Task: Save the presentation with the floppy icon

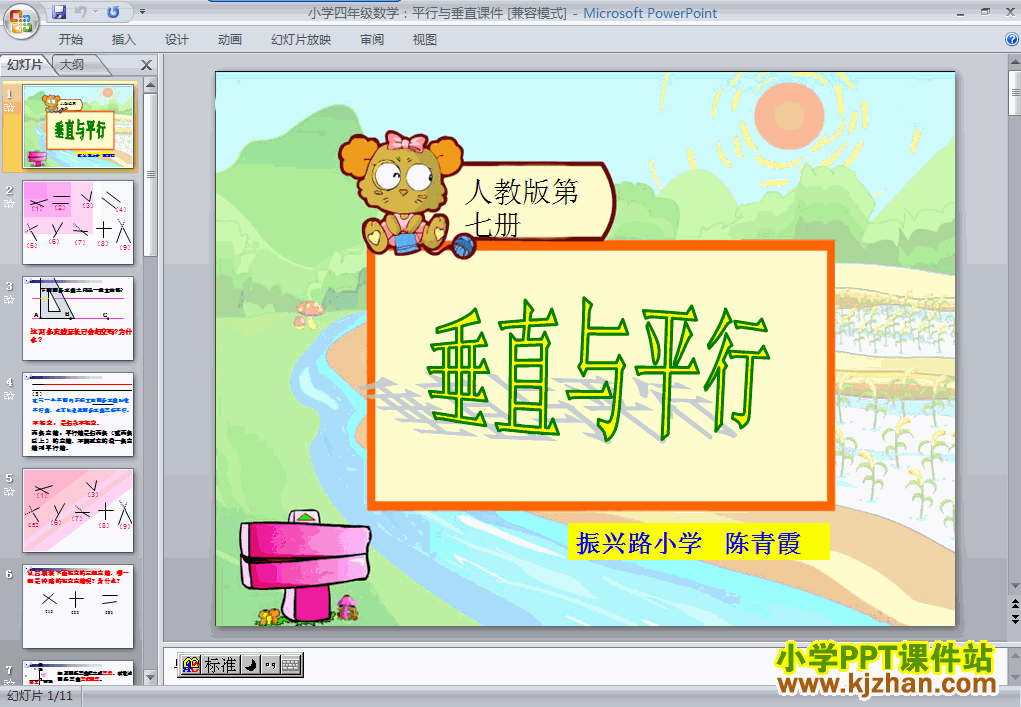Action: (x=59, y=12)
